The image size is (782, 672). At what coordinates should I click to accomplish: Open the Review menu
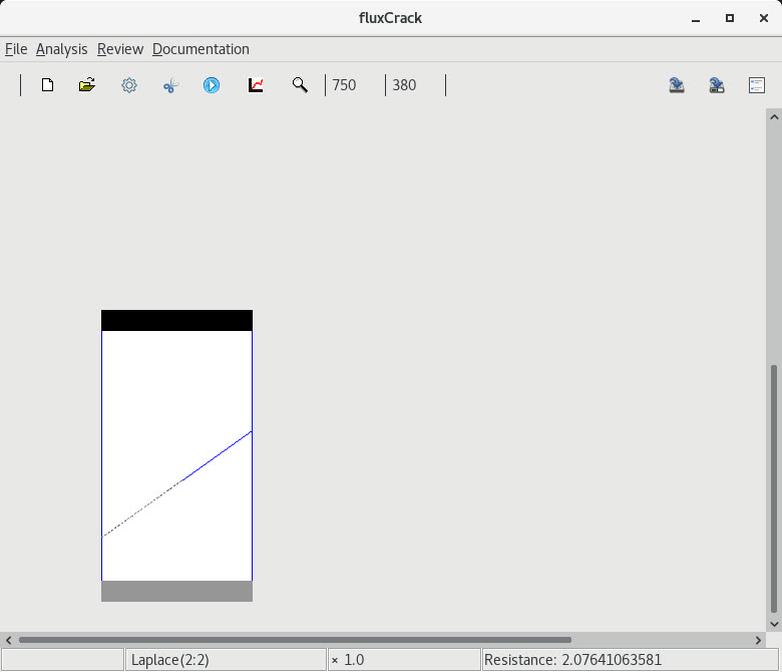120,49
